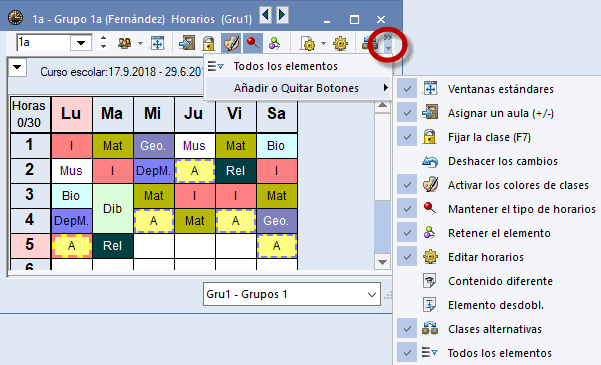Viewport: 601px width, 365px height.
Task: Toggle the red pushpin toolbar button
Action: click(253, 43)
